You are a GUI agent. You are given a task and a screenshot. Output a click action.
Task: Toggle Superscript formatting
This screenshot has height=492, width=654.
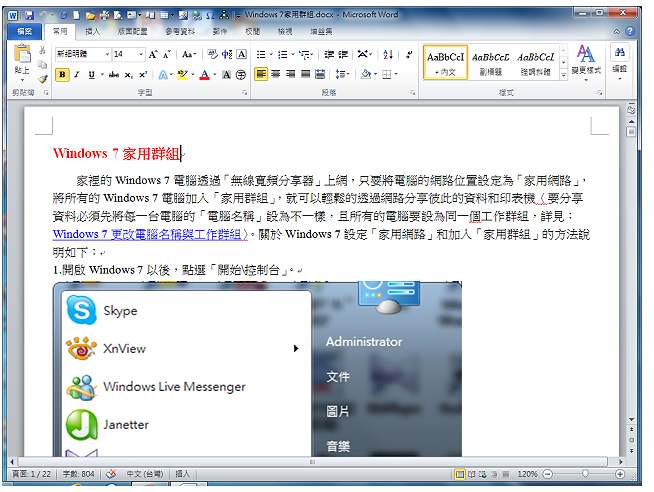[143, 75]
